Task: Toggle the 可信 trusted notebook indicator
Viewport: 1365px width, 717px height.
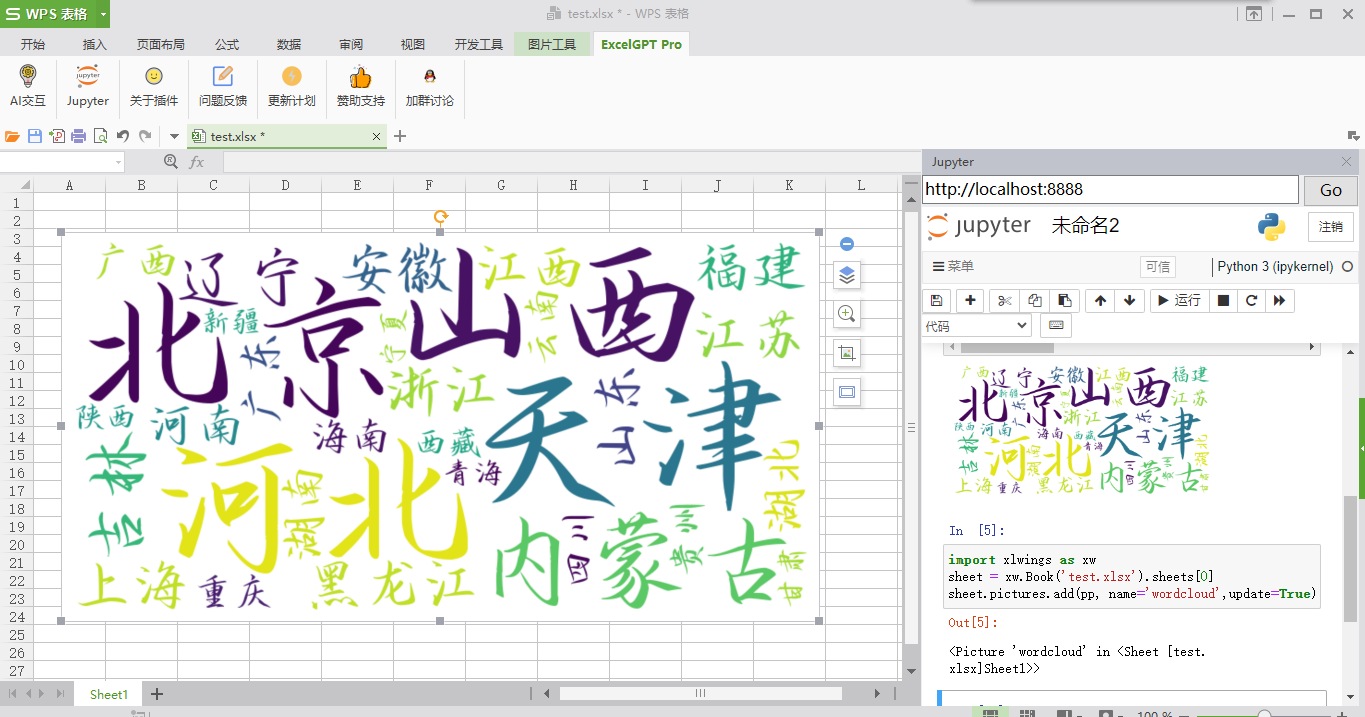Action: click(1158, 267)
